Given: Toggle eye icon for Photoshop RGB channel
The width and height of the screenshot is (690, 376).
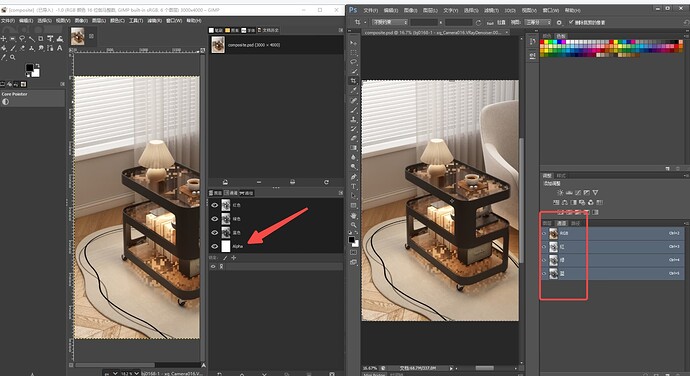Looking at the screenshot, I should [x=544, y=233].
